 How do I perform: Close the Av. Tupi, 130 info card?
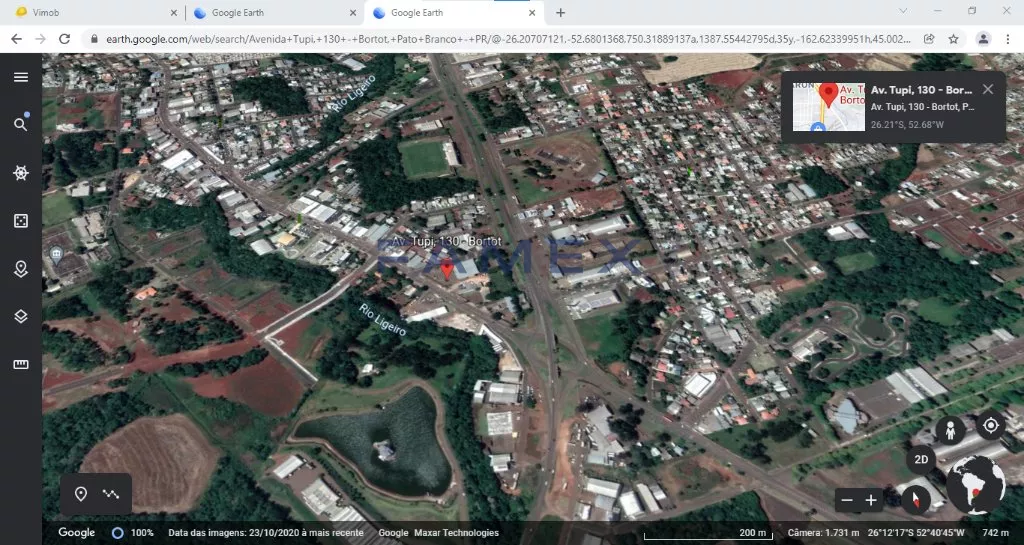pos(988,89)
